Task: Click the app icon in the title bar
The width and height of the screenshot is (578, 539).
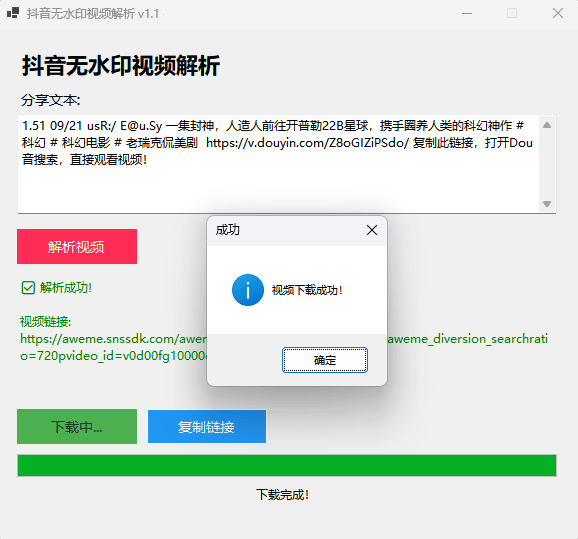Action: pyautogui.click(x=13, y=13)
